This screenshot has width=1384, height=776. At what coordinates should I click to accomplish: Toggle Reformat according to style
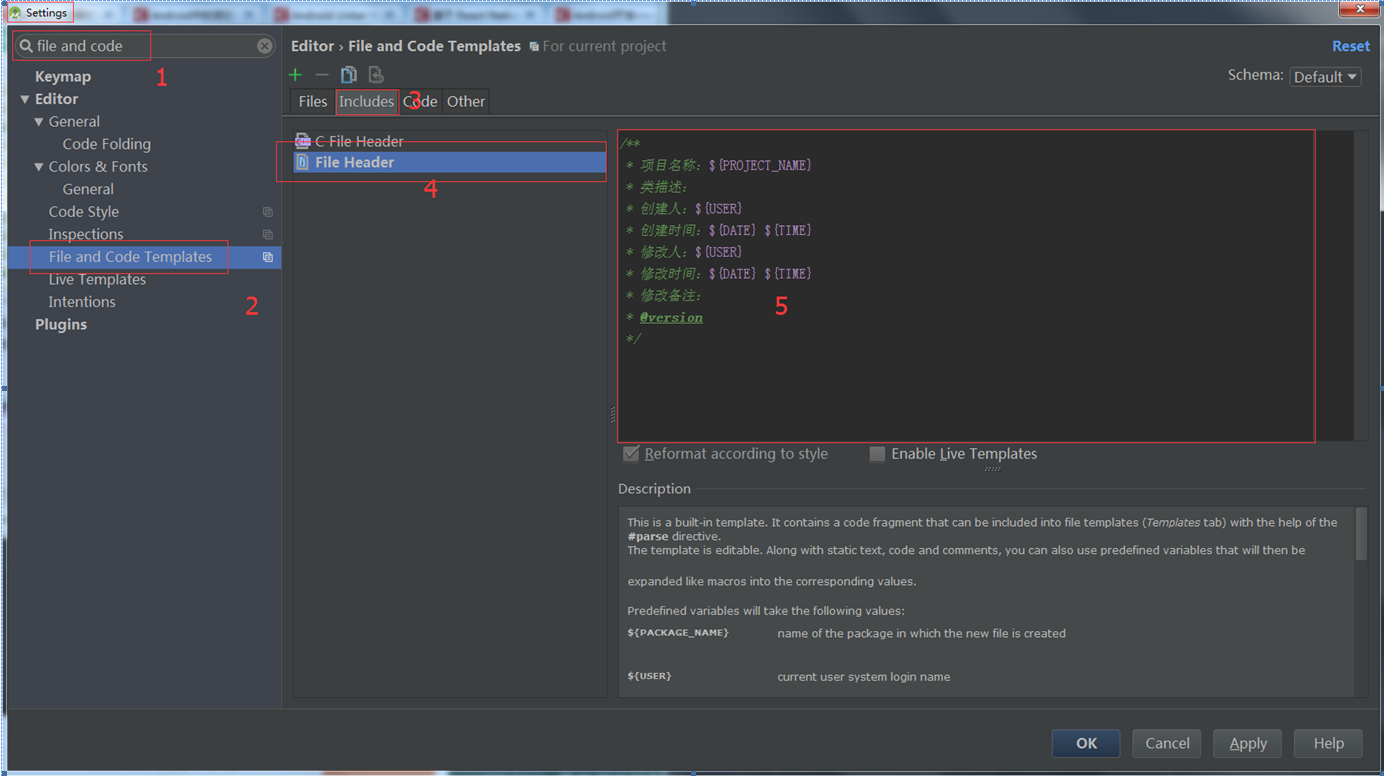coord(631,453)
